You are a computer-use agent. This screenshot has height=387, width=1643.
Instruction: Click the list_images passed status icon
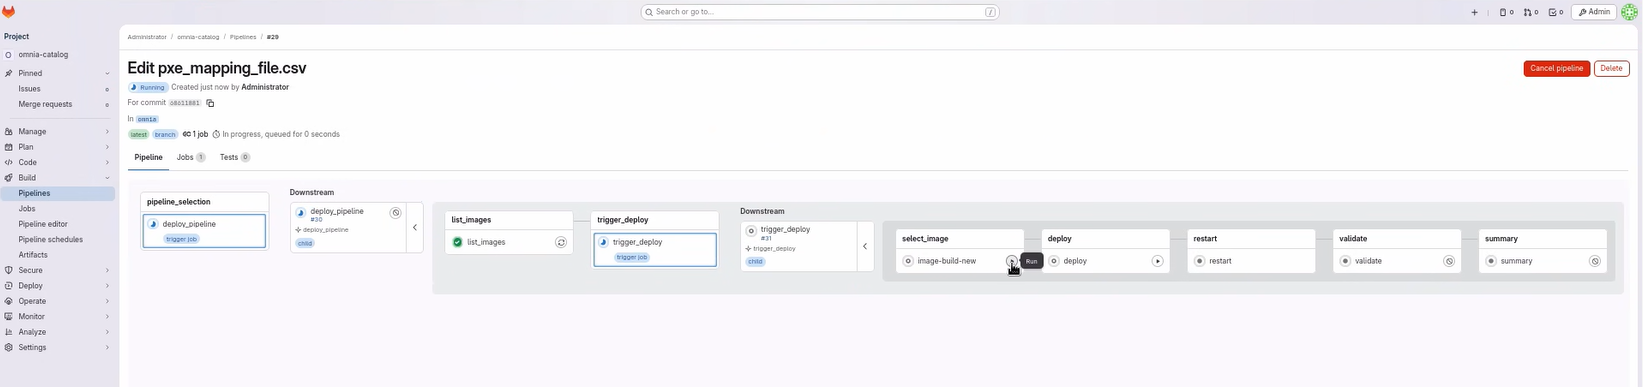457,242
